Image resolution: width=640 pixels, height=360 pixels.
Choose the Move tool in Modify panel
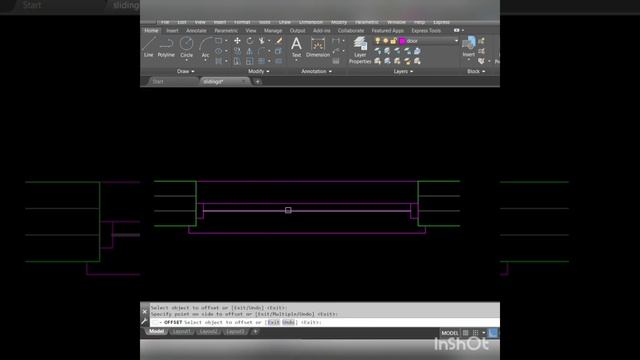[x=237, y=41]
